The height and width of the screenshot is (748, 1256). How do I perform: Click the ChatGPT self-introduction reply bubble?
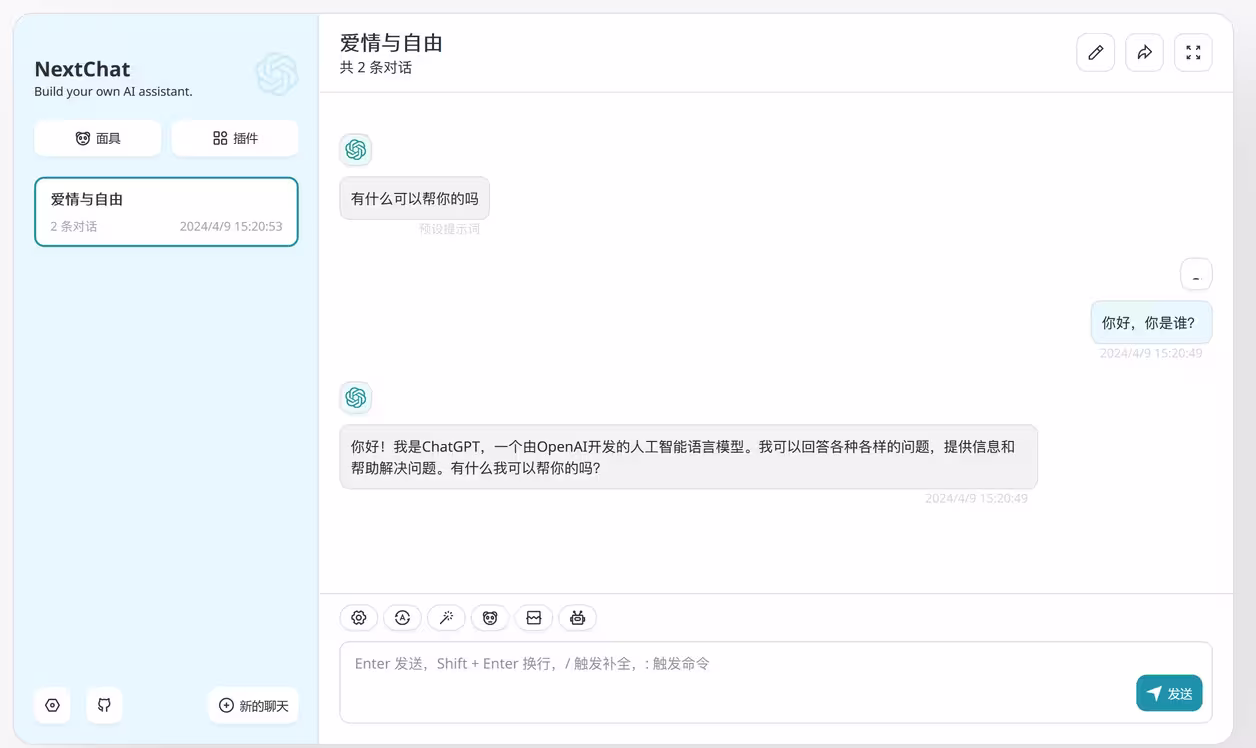pyautogui.click(x=688, y=457)
